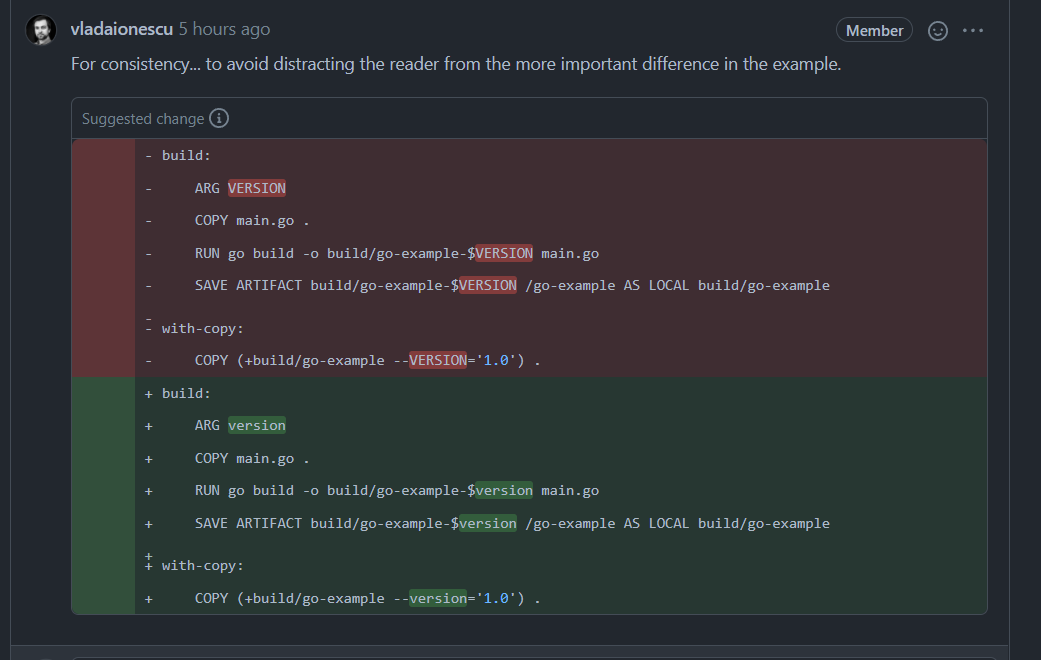Open the emoji reaction picker
Viewport: 1041px width, 660px height.
pyautogui.click(x=937, y=30)
